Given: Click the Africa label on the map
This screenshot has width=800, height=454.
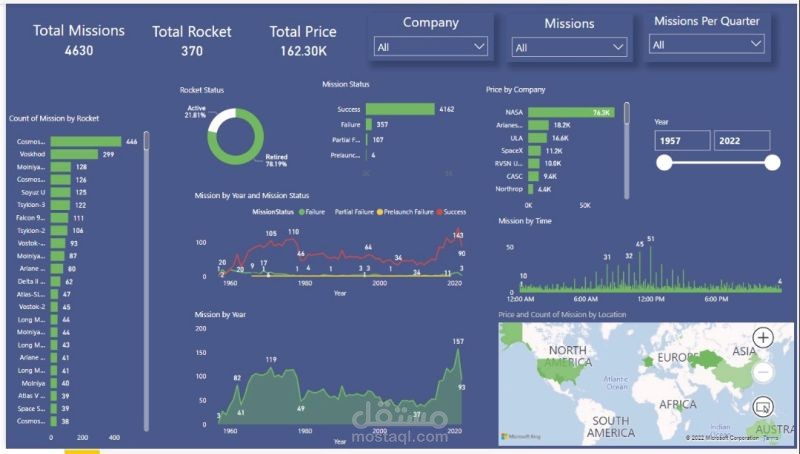Looking at the screenshot, I should tap(678, 404).
